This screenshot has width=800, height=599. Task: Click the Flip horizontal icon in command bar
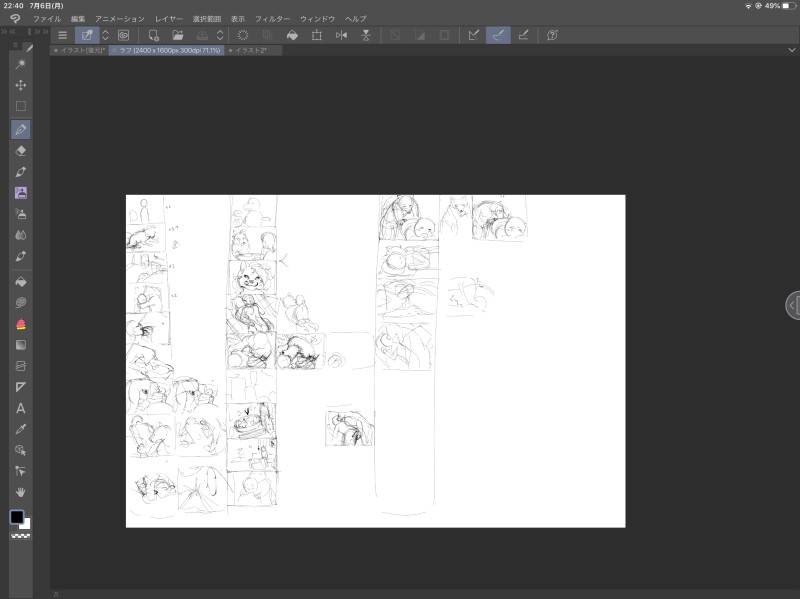[342, 35]
